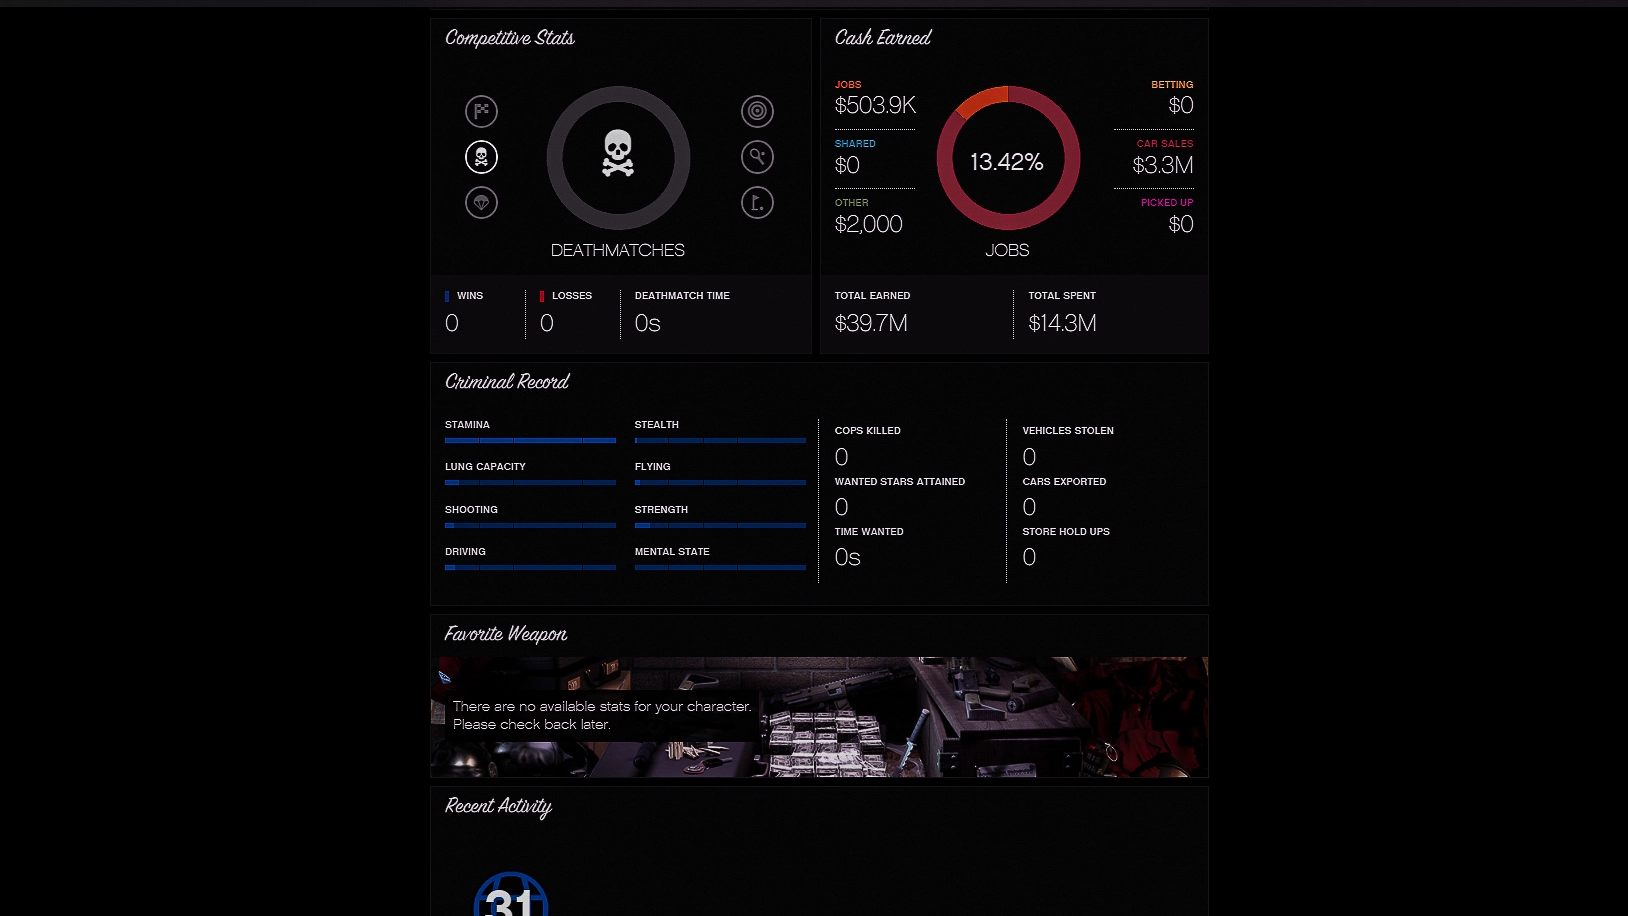Click the COPS KILLED value

coord(842,457)
